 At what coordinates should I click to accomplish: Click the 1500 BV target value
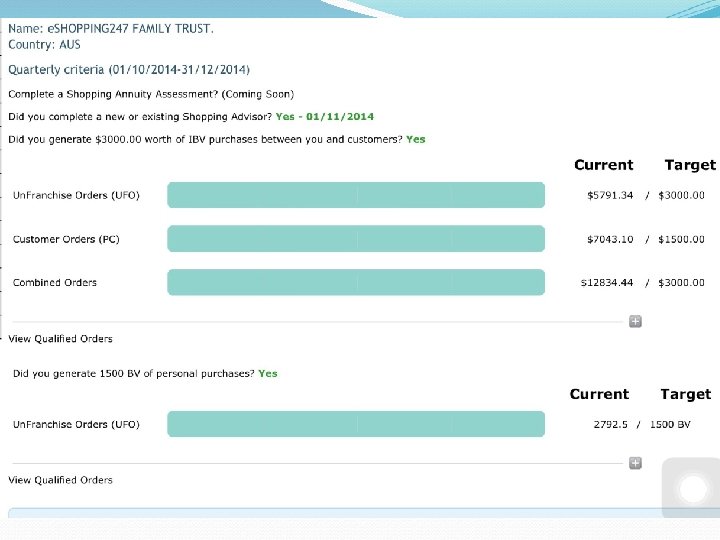tap(670, 424)
